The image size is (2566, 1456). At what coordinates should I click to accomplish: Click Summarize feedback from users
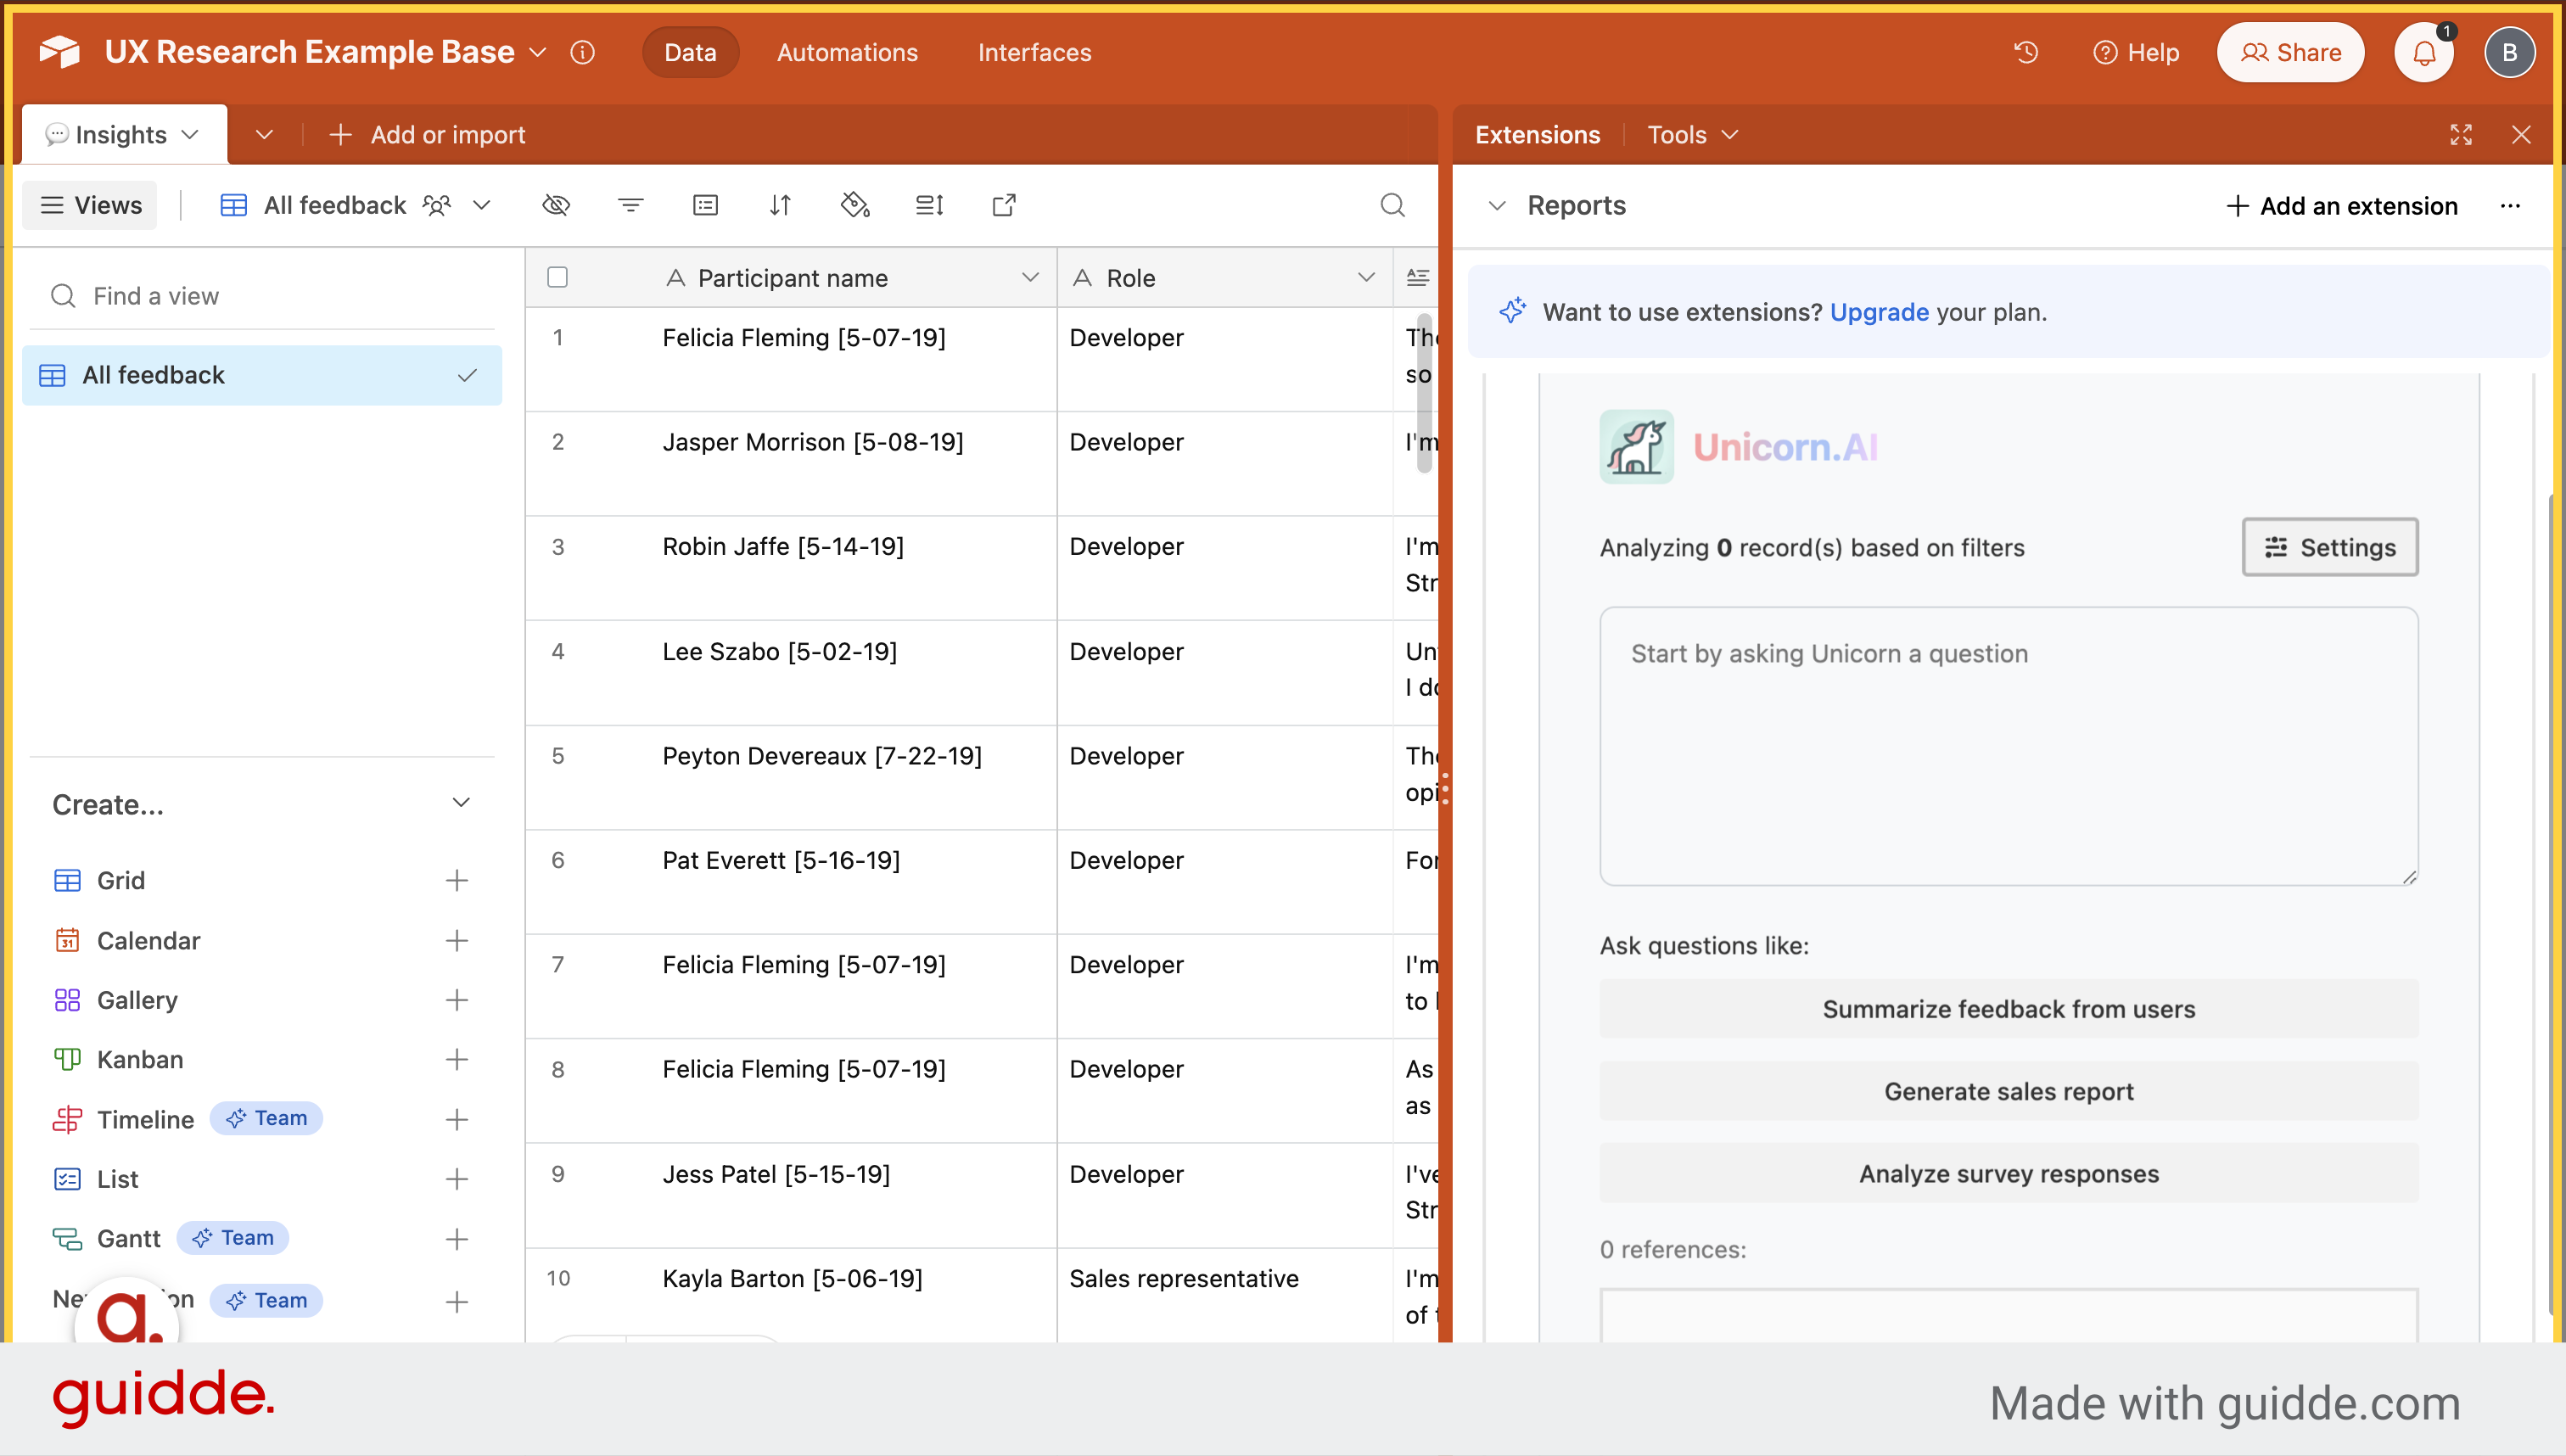(x=2009, y=1008)
